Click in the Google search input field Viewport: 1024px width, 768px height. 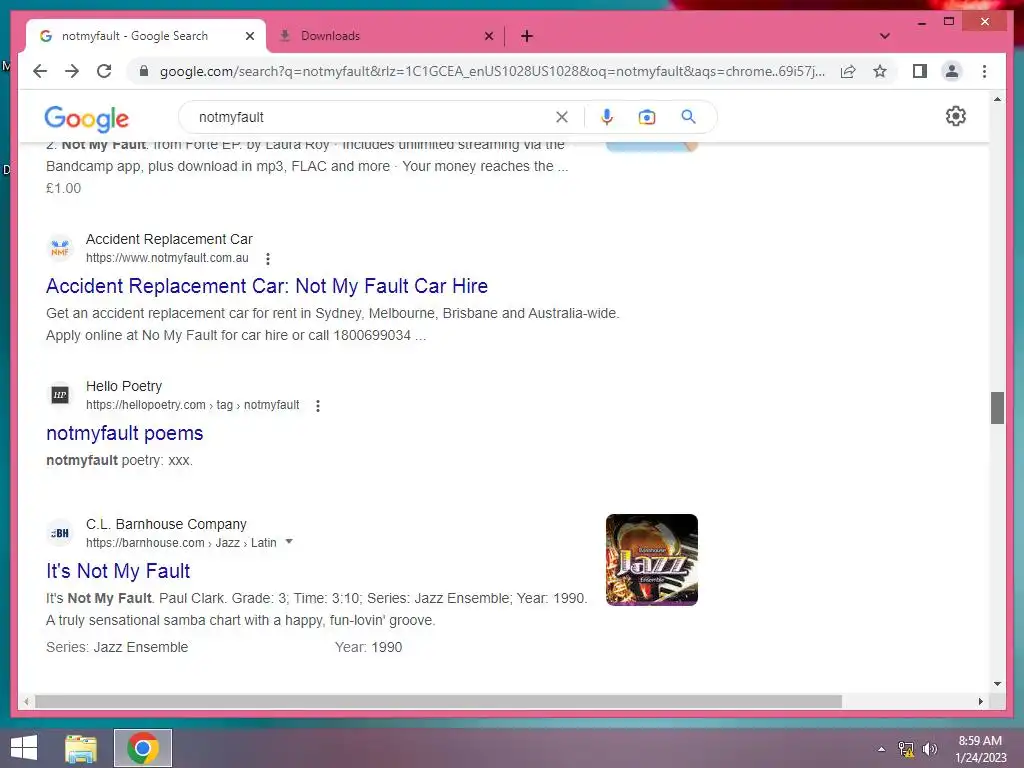click(x=372, y=117)
